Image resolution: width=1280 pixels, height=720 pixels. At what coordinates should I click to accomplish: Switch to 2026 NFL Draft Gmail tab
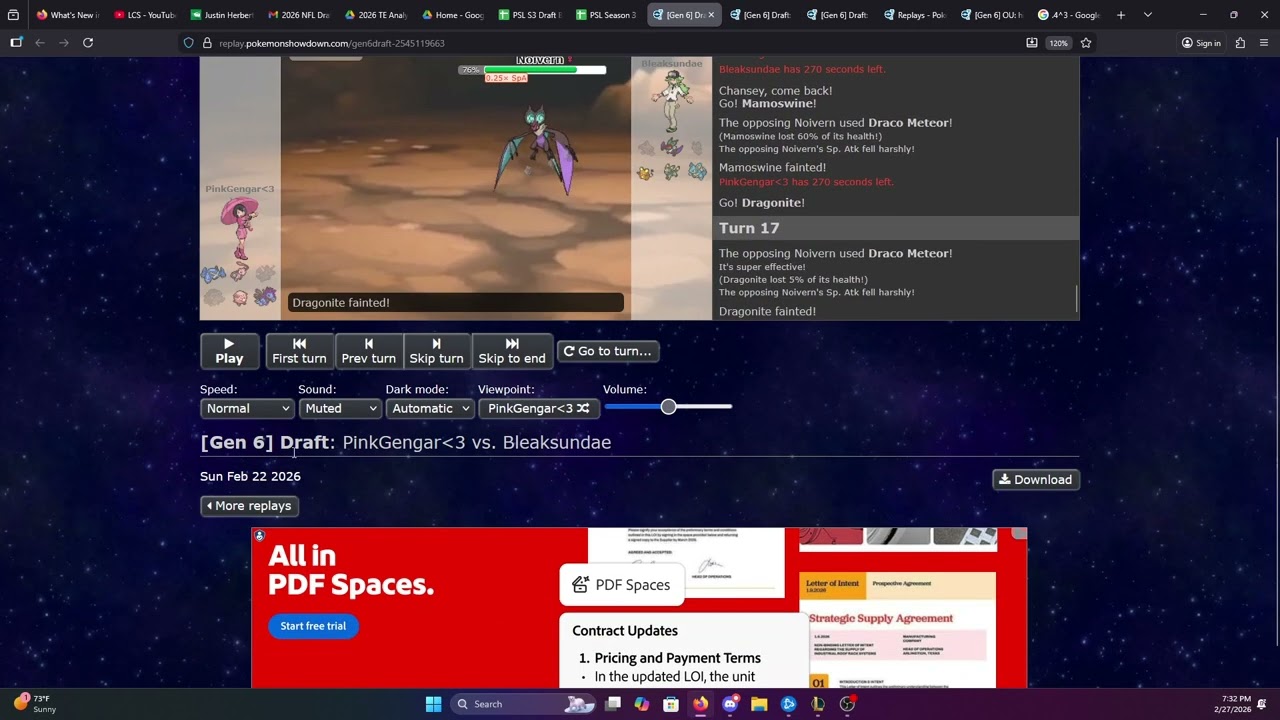click(x=299, y=15)
